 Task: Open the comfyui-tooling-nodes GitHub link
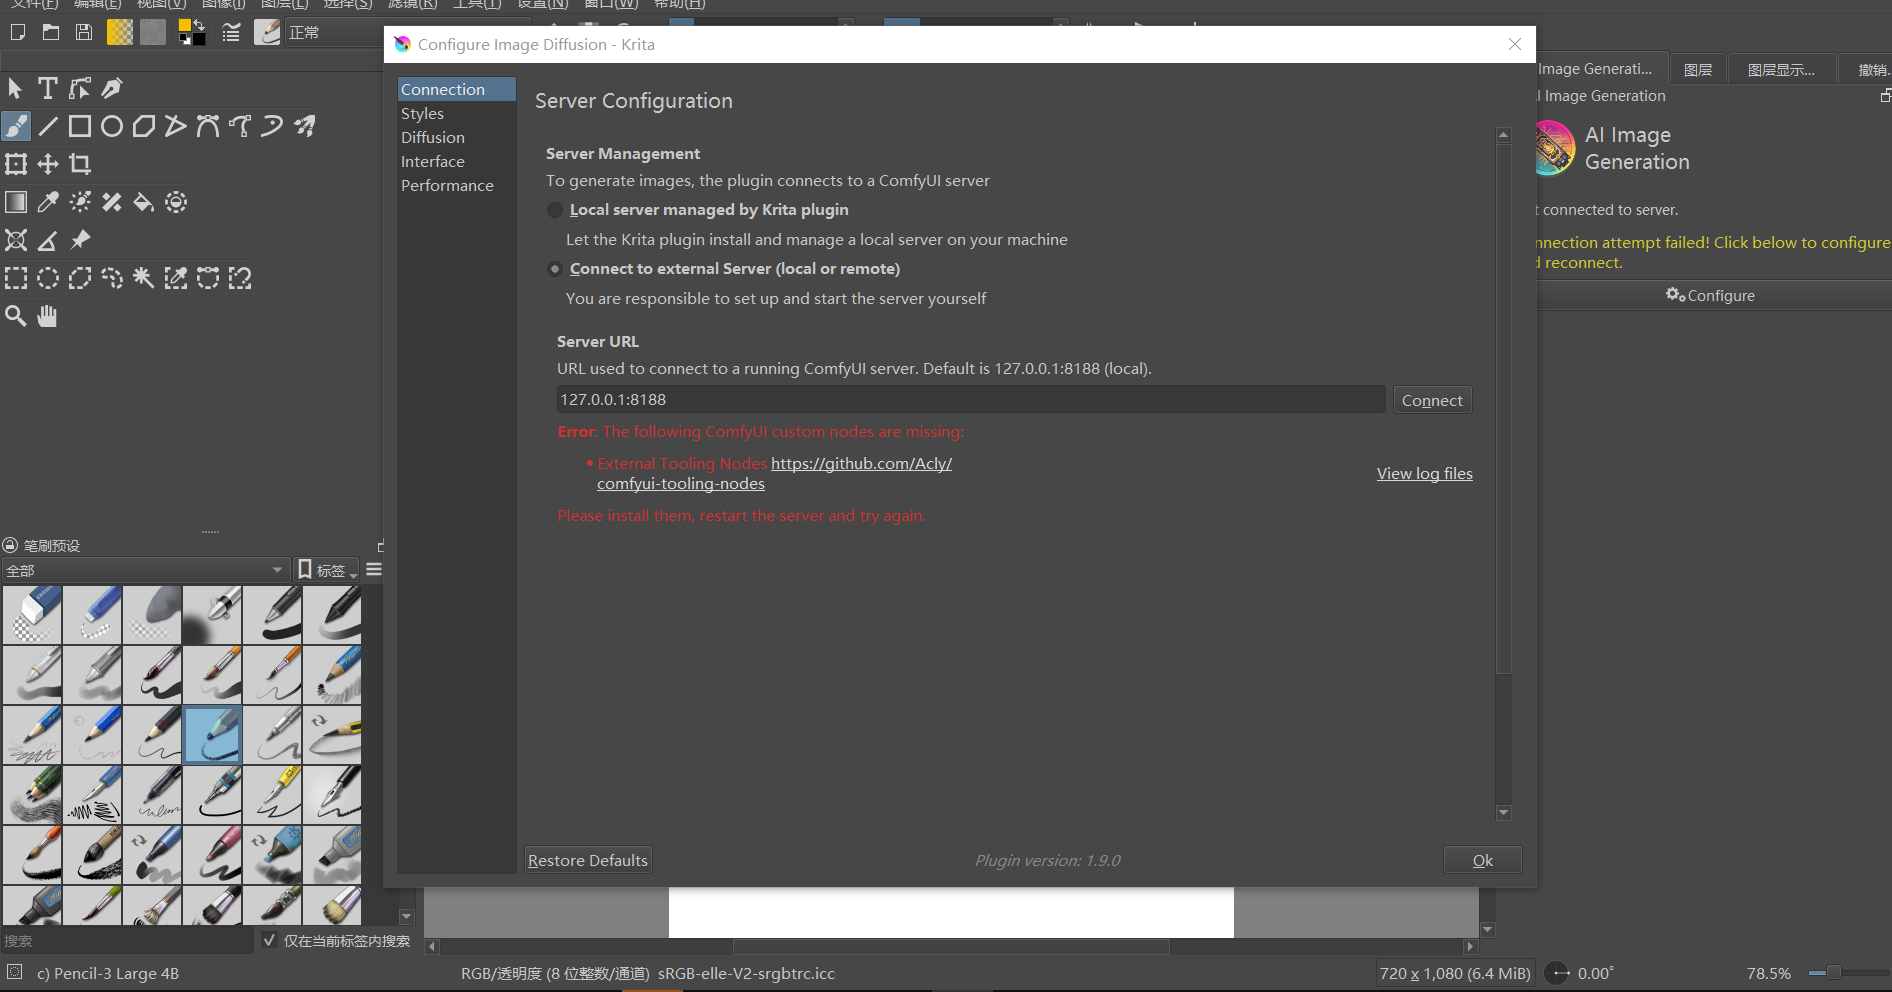tap(774, 474)
